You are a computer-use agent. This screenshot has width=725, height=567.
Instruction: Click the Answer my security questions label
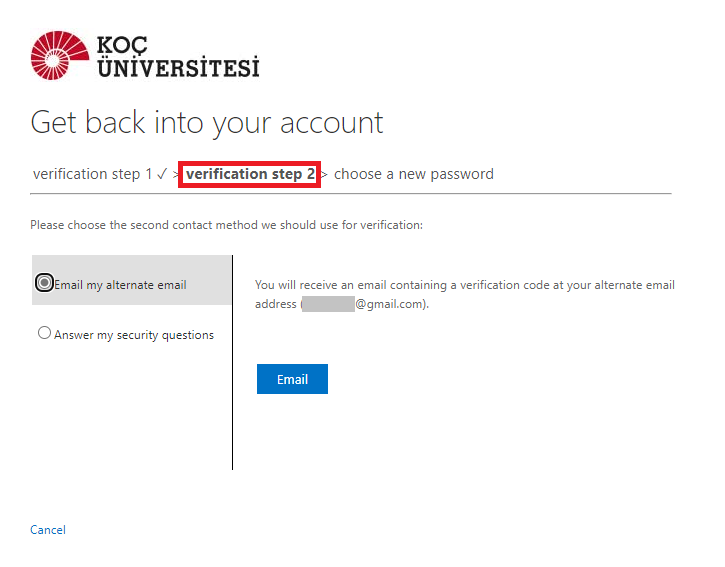click(x=134, y=335)
